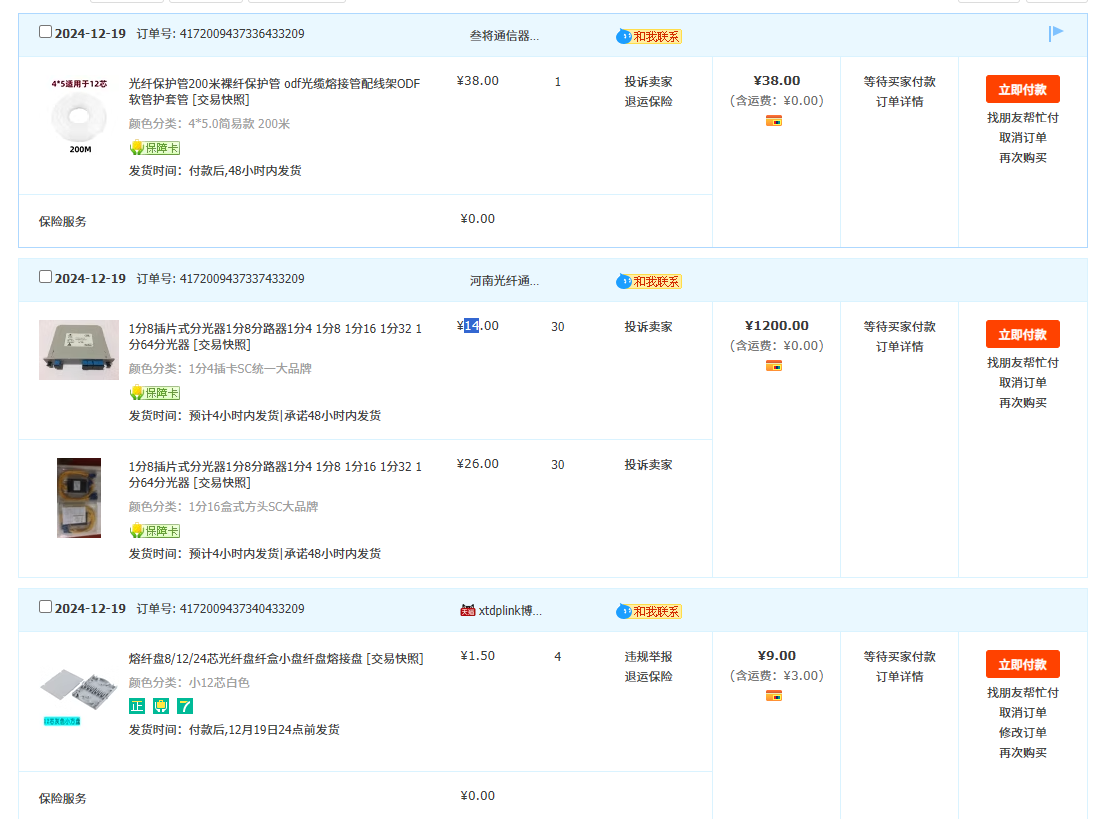
Task: Select checkbox for order 4172009437336433209
Action: tap(45, 32)
